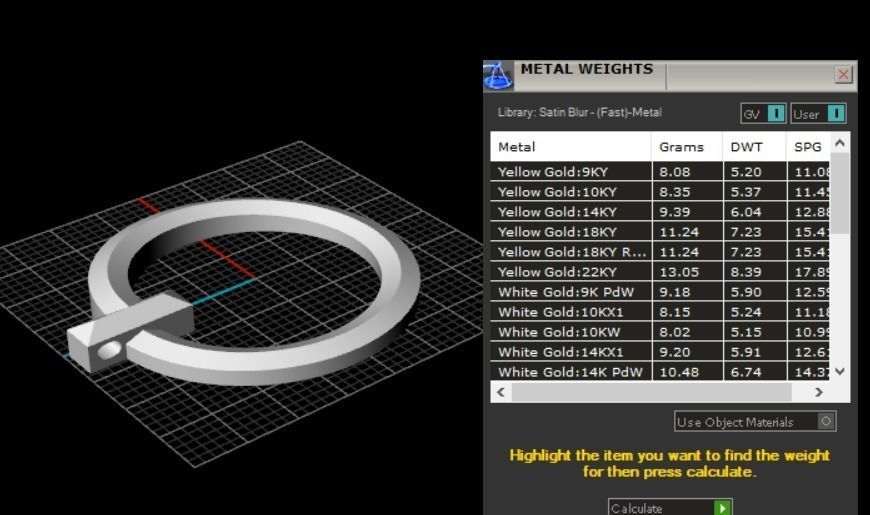
Task: Sort by the Metal column header
Action: pyautogui.click(x=571, y=147)
